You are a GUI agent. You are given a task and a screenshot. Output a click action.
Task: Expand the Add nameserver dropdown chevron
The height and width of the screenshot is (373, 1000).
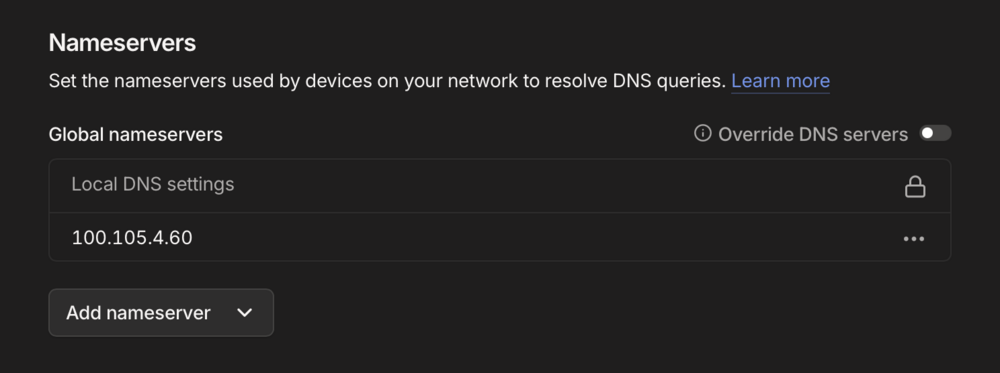244,312
